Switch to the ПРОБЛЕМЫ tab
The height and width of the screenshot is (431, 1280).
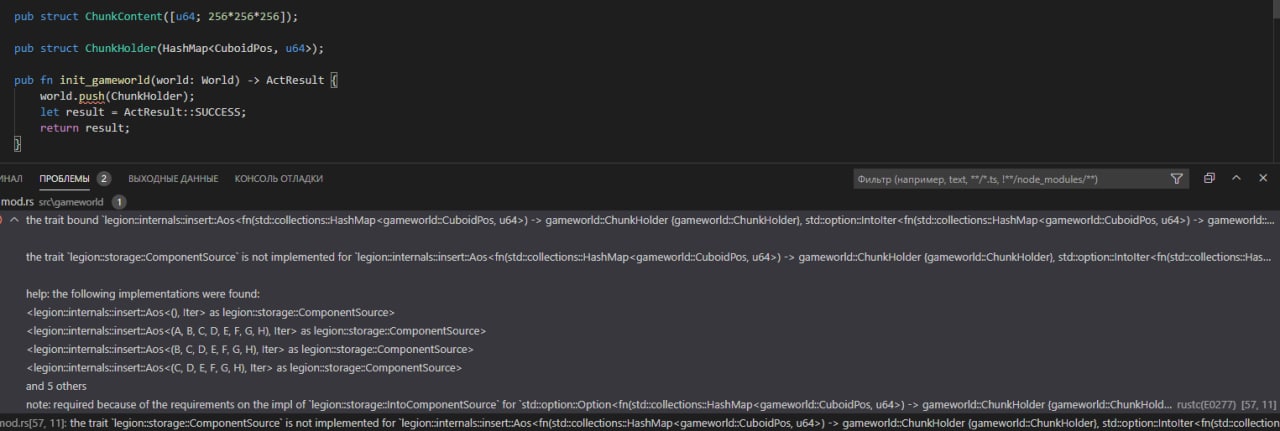coord(64,179)
